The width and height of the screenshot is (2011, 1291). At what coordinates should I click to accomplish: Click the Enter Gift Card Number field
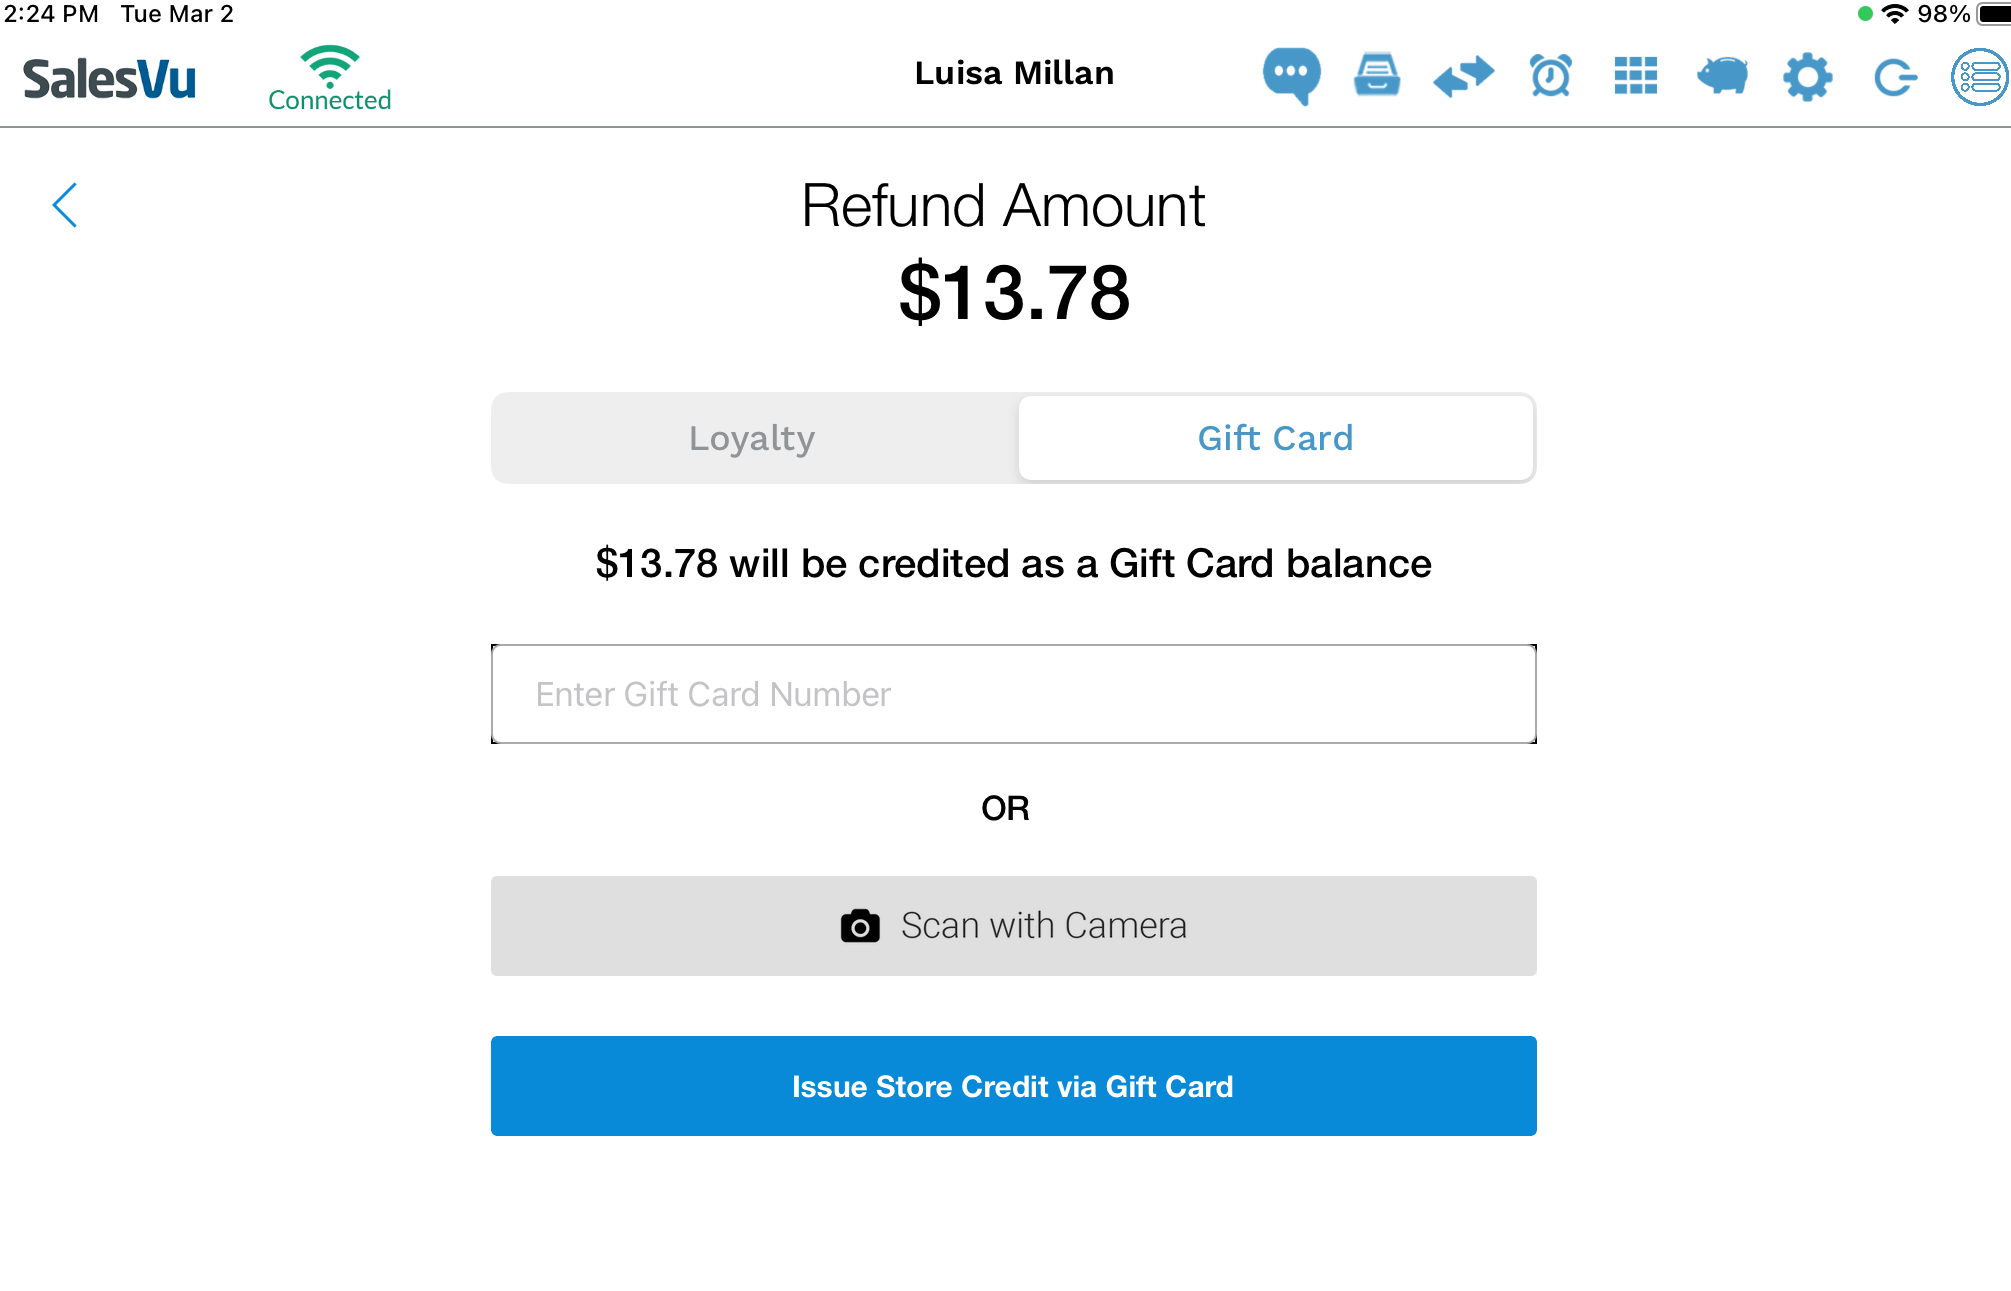click(x=1013, y=694)
